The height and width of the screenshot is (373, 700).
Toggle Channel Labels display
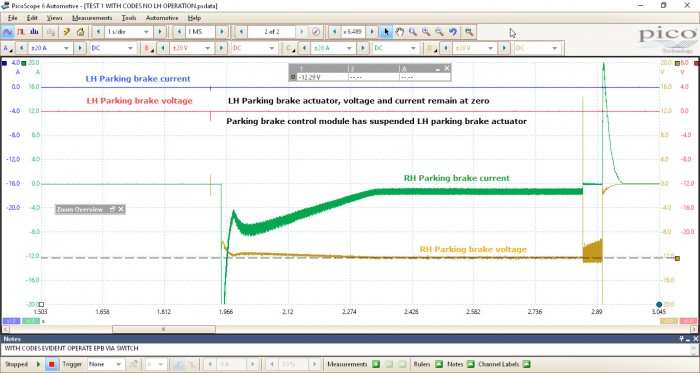point(526,364)
